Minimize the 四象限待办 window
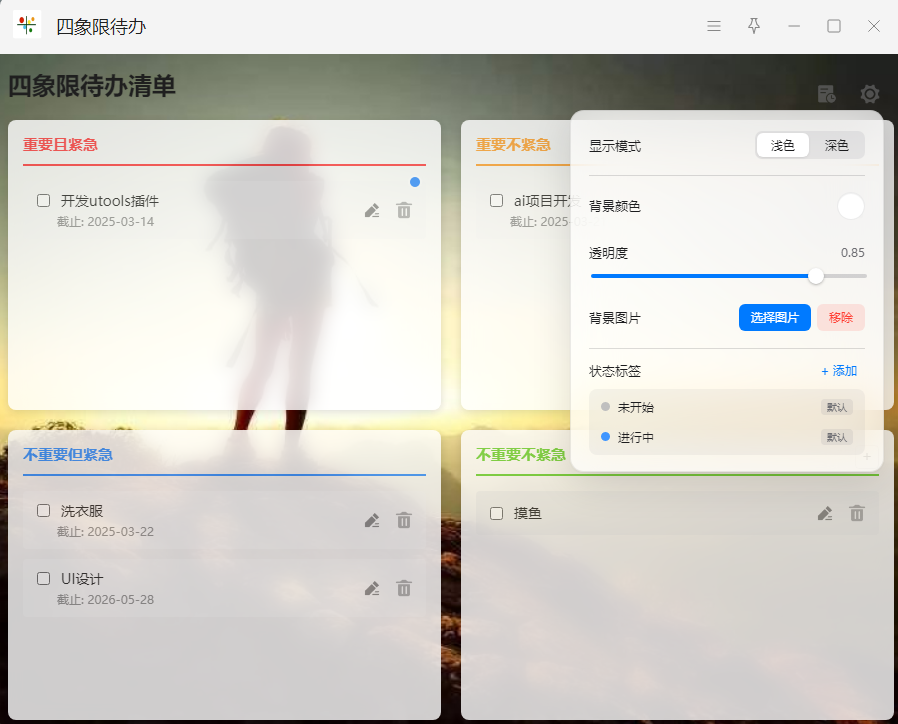 [x=794, y=26]
